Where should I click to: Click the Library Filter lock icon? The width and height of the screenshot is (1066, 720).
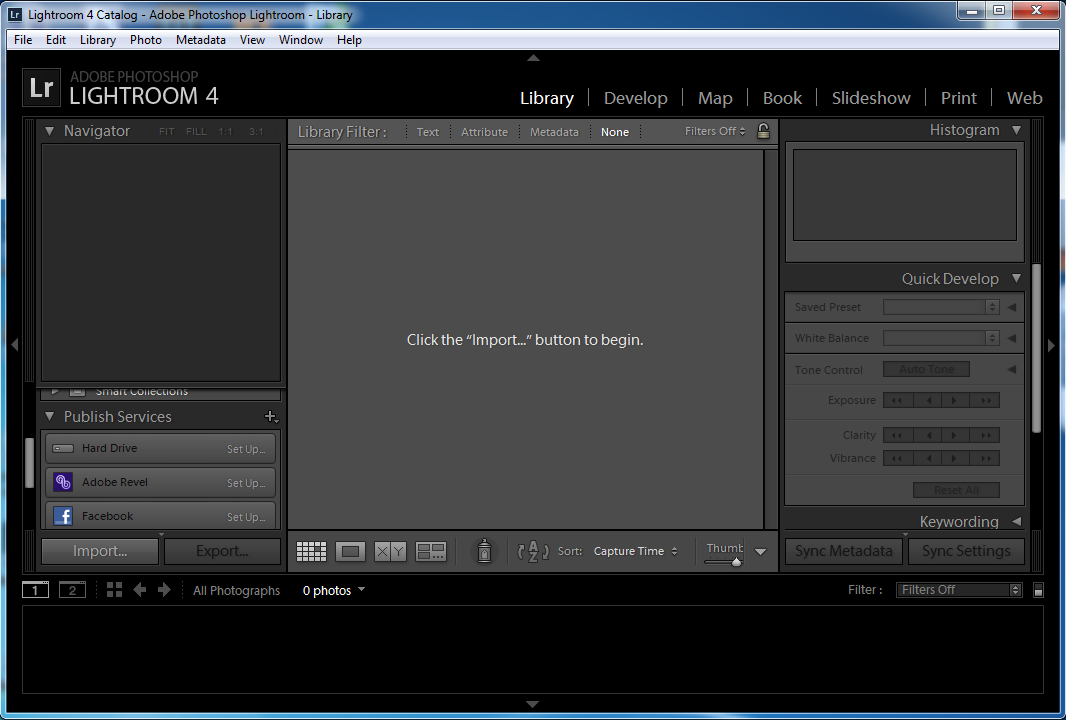coord(763,131)
